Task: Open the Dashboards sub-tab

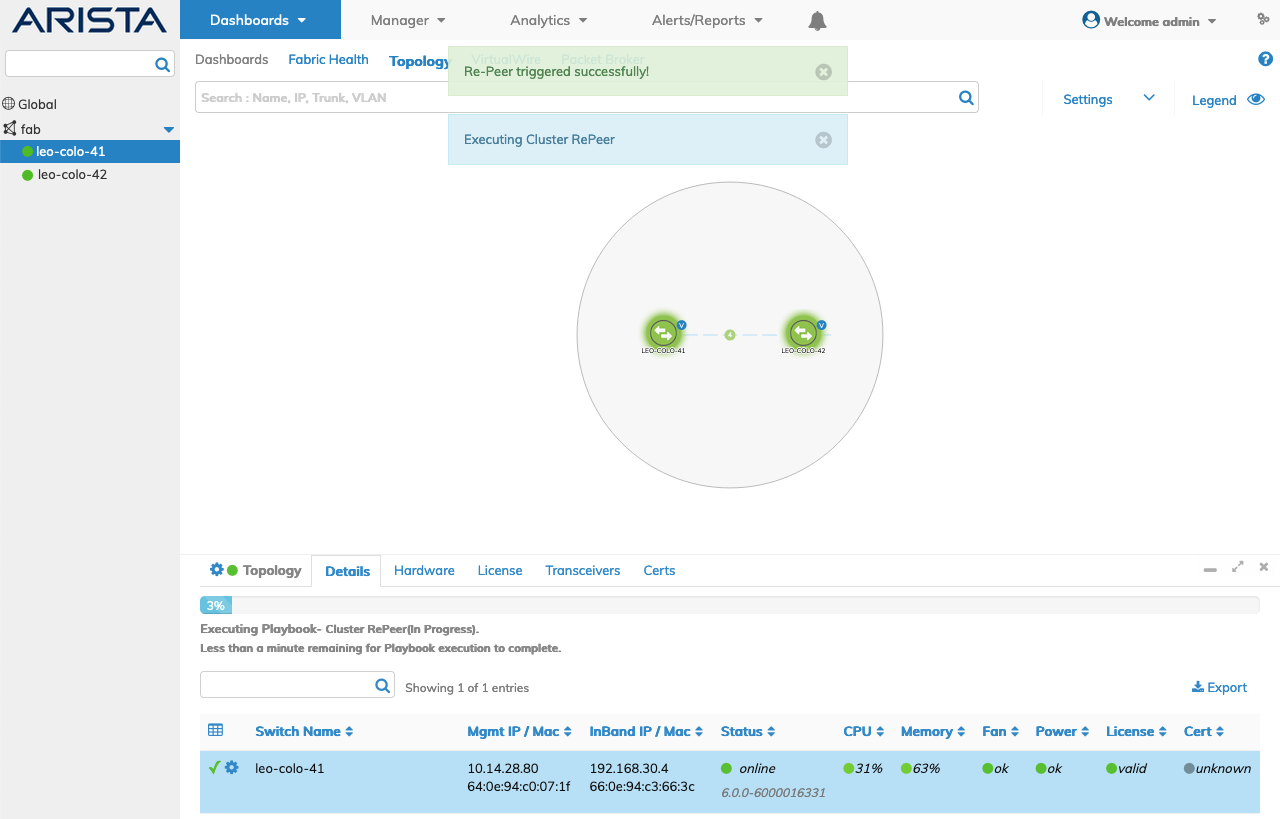Action: click(232, 59)
